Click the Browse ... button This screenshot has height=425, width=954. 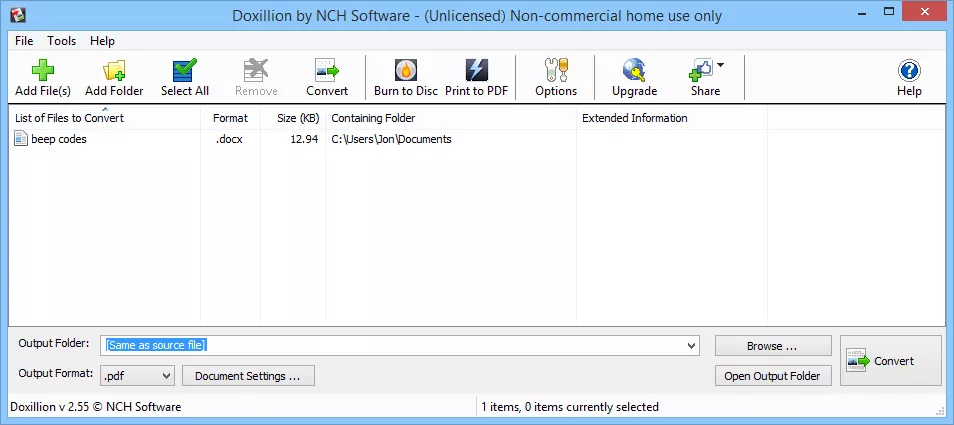tap(773, 346)
